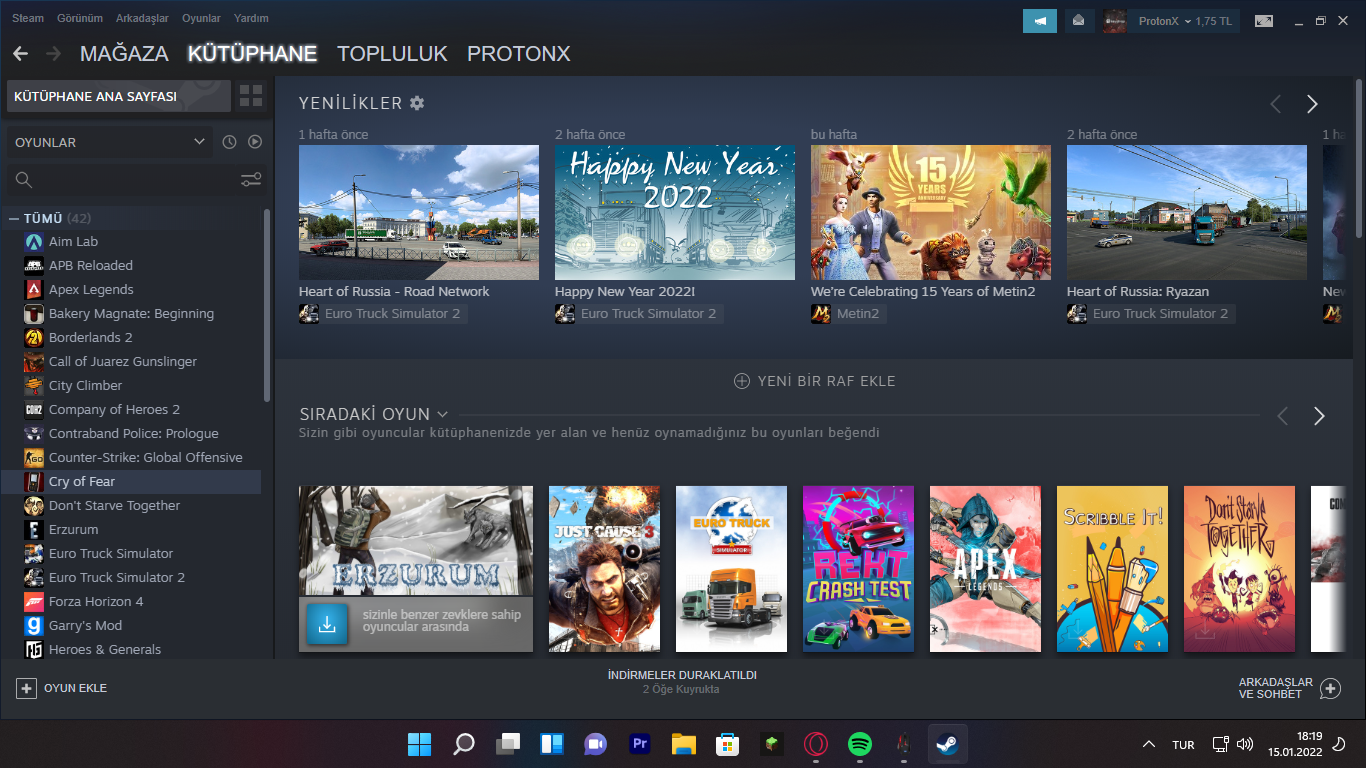The width and height of the screenshot is (1366, 768).
Task: Click the Forza Horizon 4 list icon
Action: click(33, 601)
